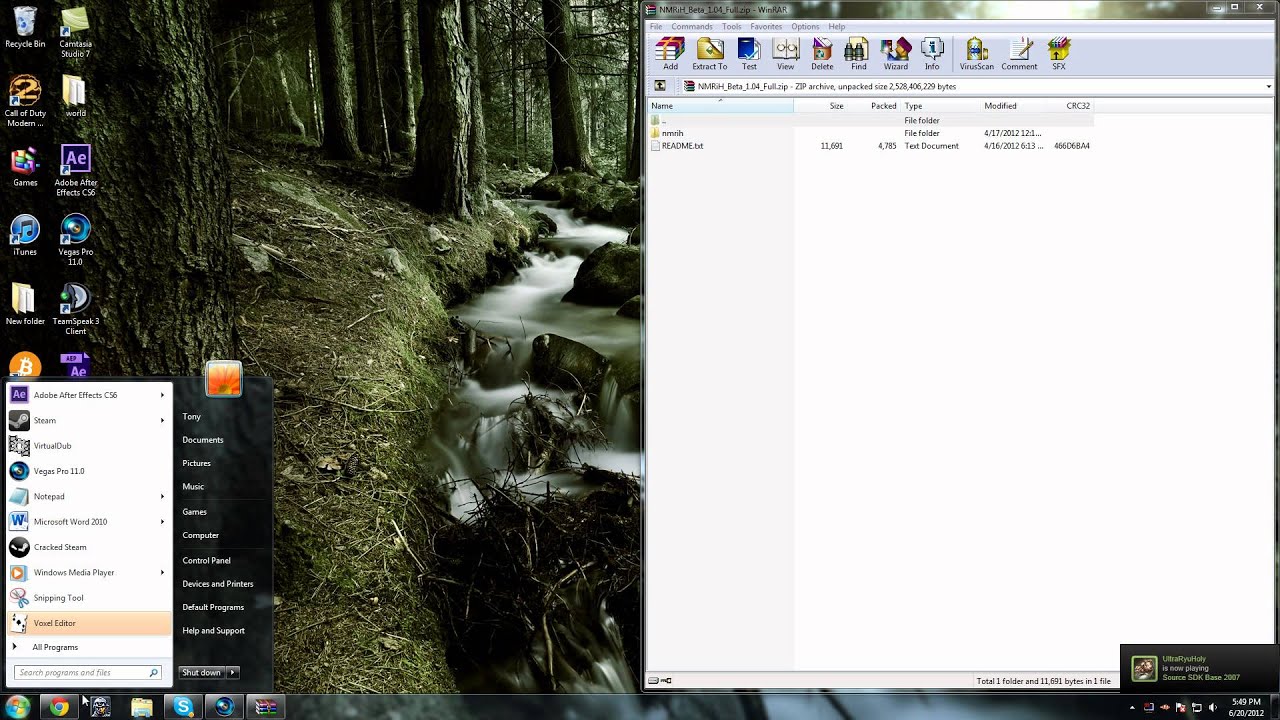Screen dimensions: 1280x720
Task: Sort the file list by Size column
Action: [820, 106]
